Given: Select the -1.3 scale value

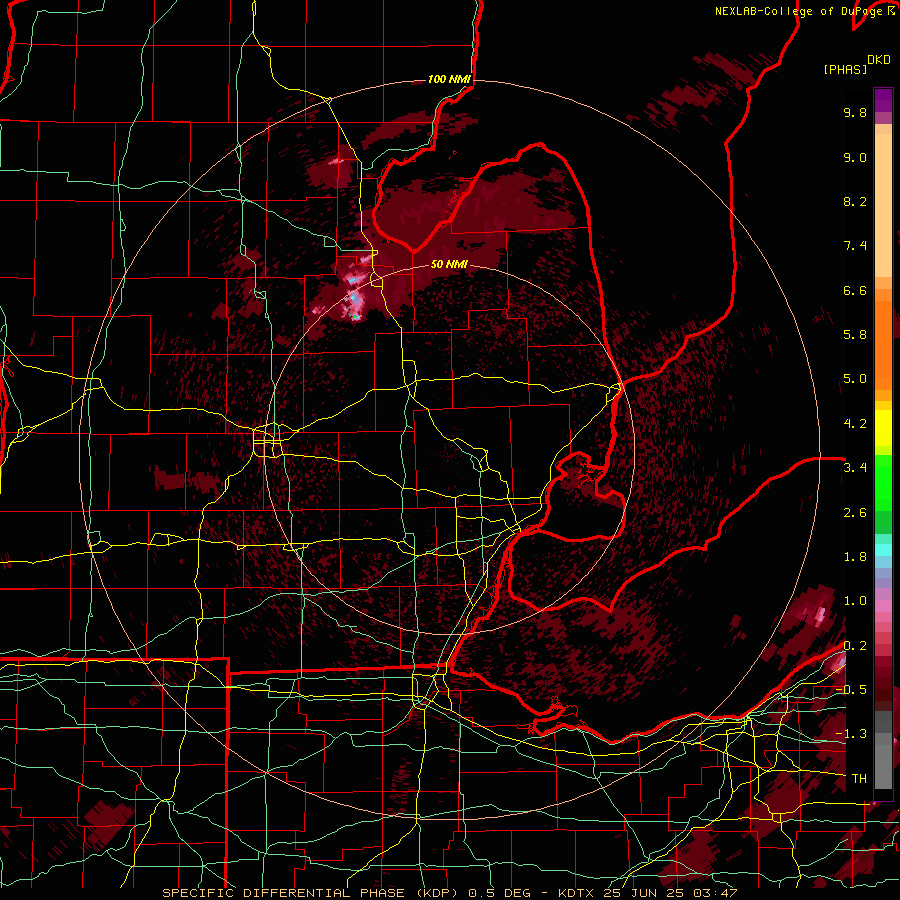Looking at the screenshot, I should pos(851,734).
